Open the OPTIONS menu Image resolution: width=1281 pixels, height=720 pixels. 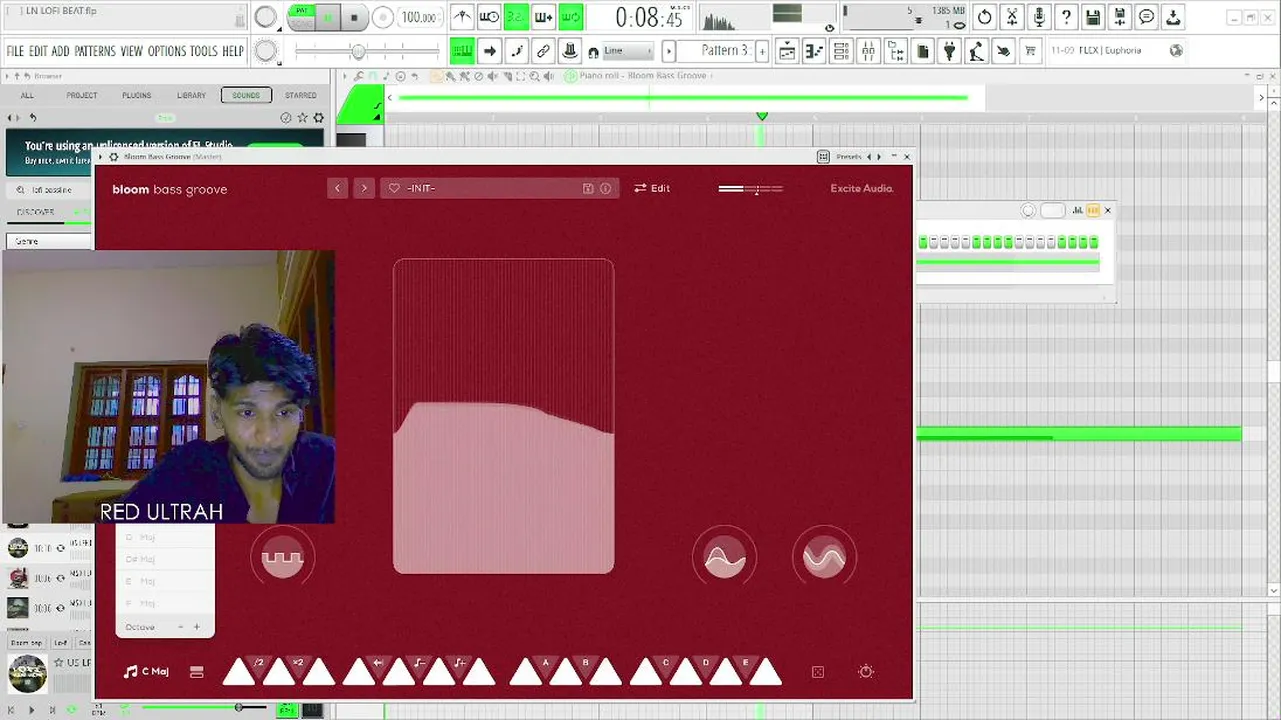click(167, 51)
